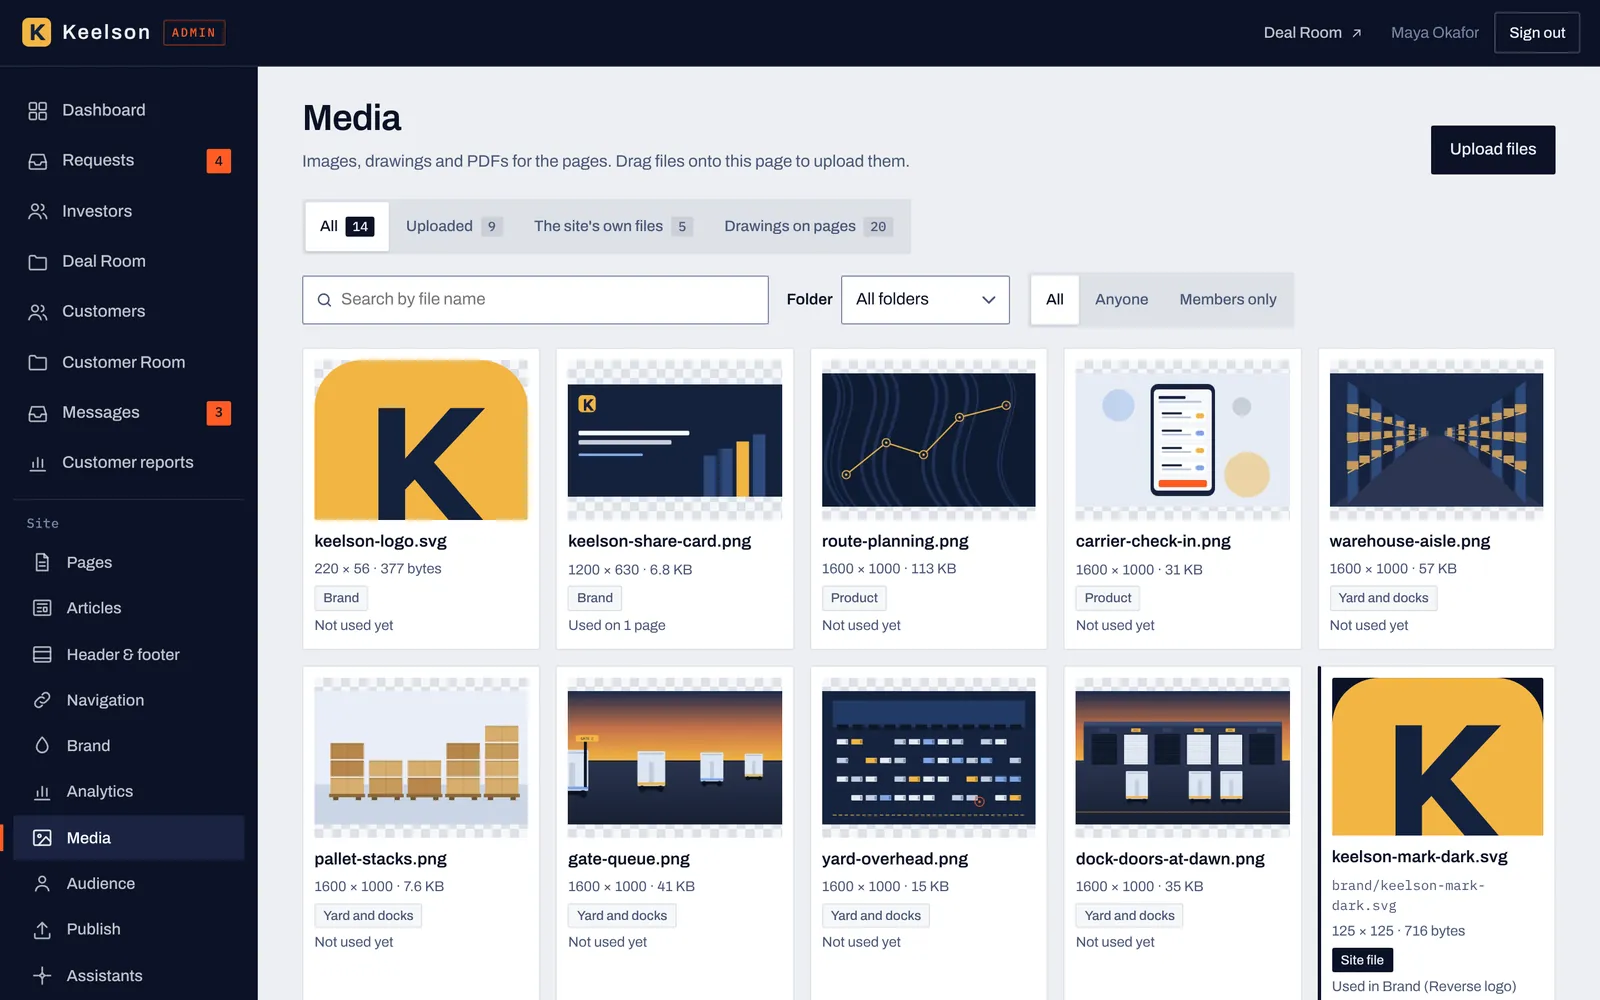Click the Site file tag on keelson-mark-dark.svg
The image size is (1600, 1000).
(x=1362, y=960)
